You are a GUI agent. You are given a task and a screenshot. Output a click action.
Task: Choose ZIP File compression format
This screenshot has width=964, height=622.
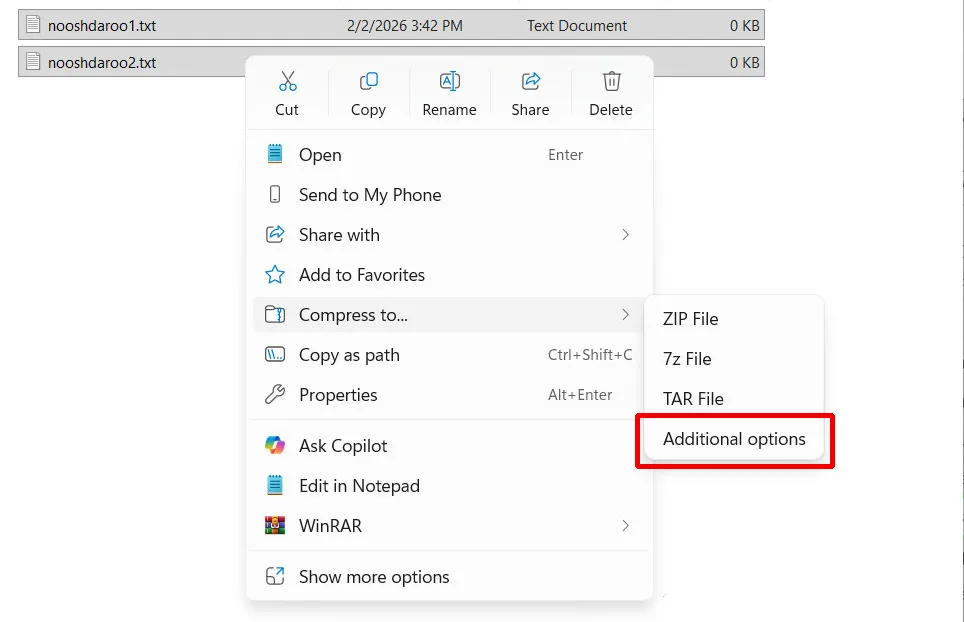[691, 319]
